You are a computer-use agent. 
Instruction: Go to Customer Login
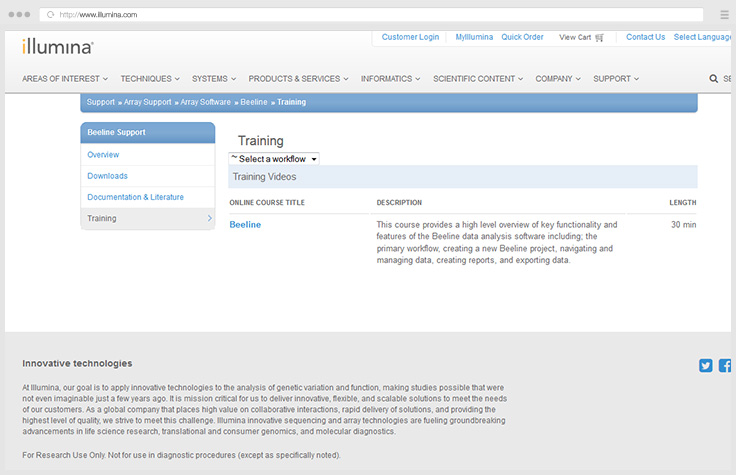pyautogui.click(x=410, y=37)
